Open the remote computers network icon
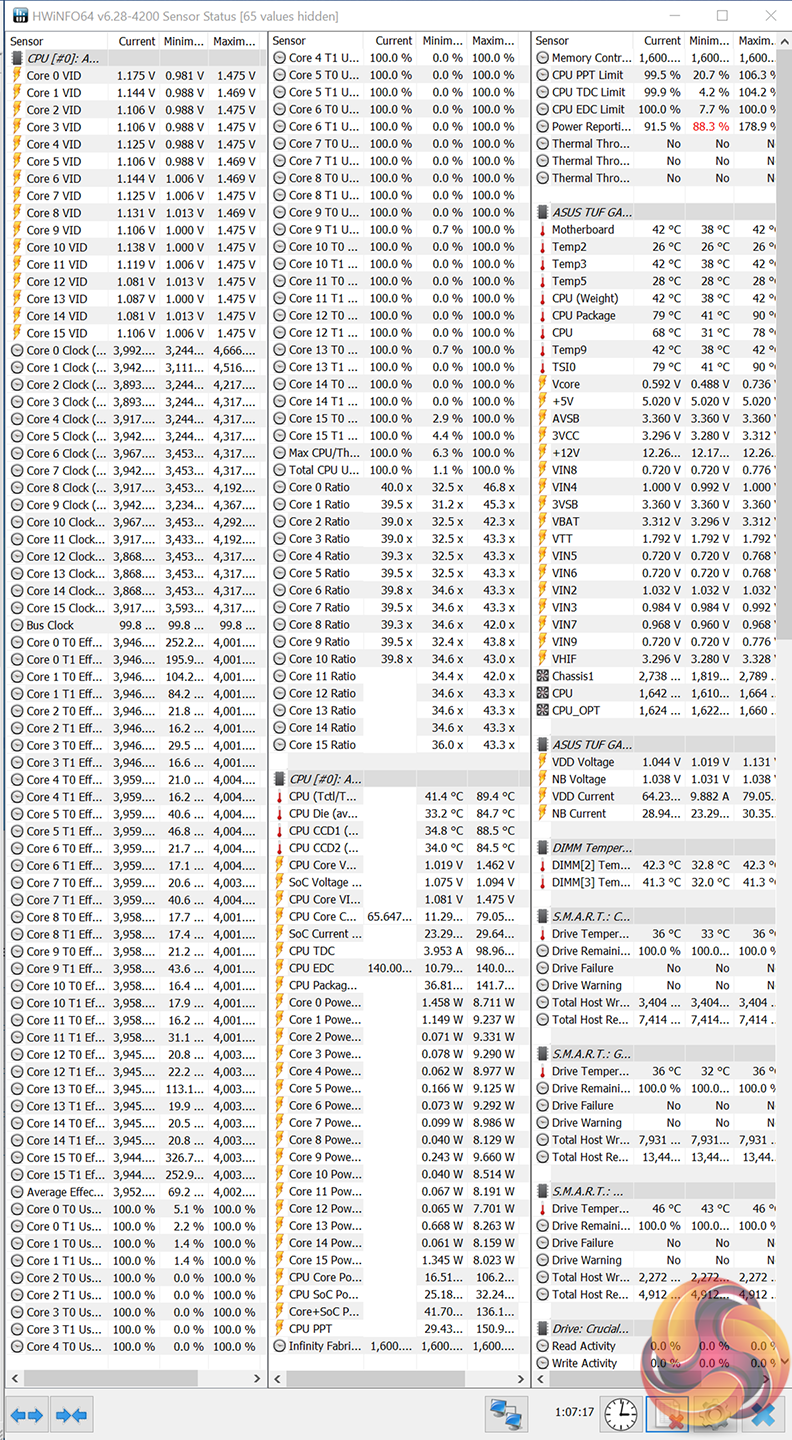The width and height of the screenshot is (792, 1440). click(508, 1415)
